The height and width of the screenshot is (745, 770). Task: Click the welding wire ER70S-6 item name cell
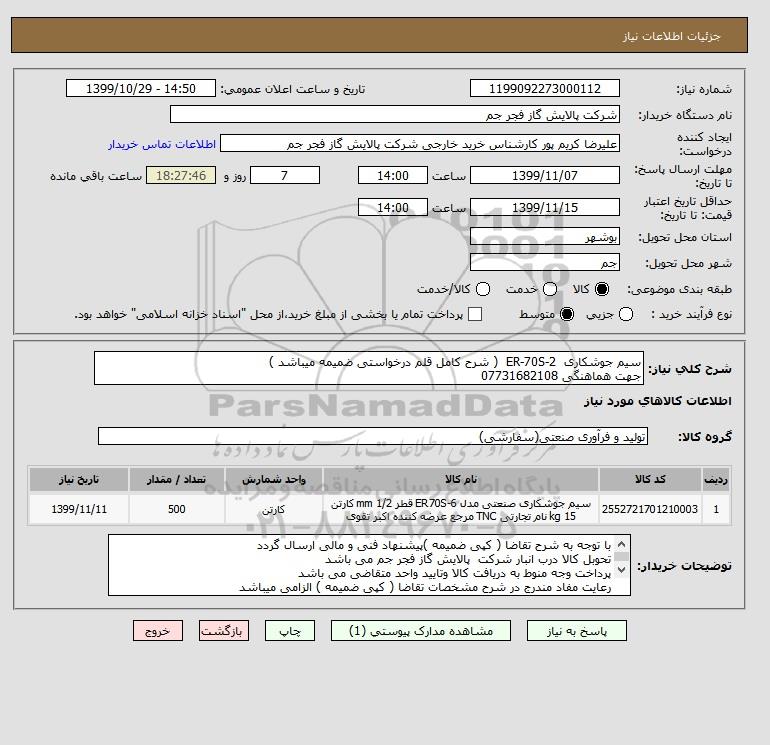click(461, 509)
